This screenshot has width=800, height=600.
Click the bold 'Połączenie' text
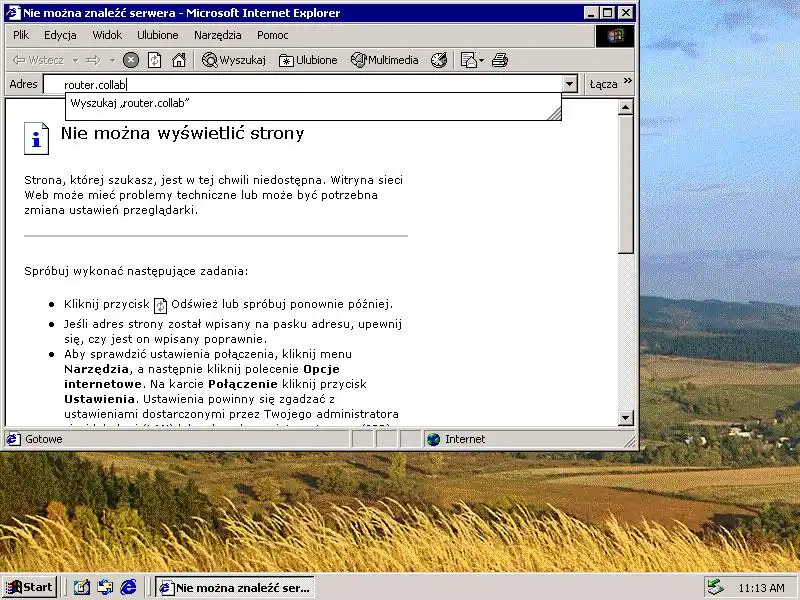[243, 384]
